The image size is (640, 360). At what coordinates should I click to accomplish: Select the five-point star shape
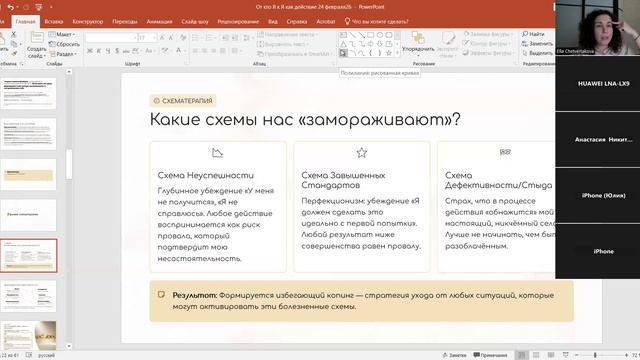389,53
